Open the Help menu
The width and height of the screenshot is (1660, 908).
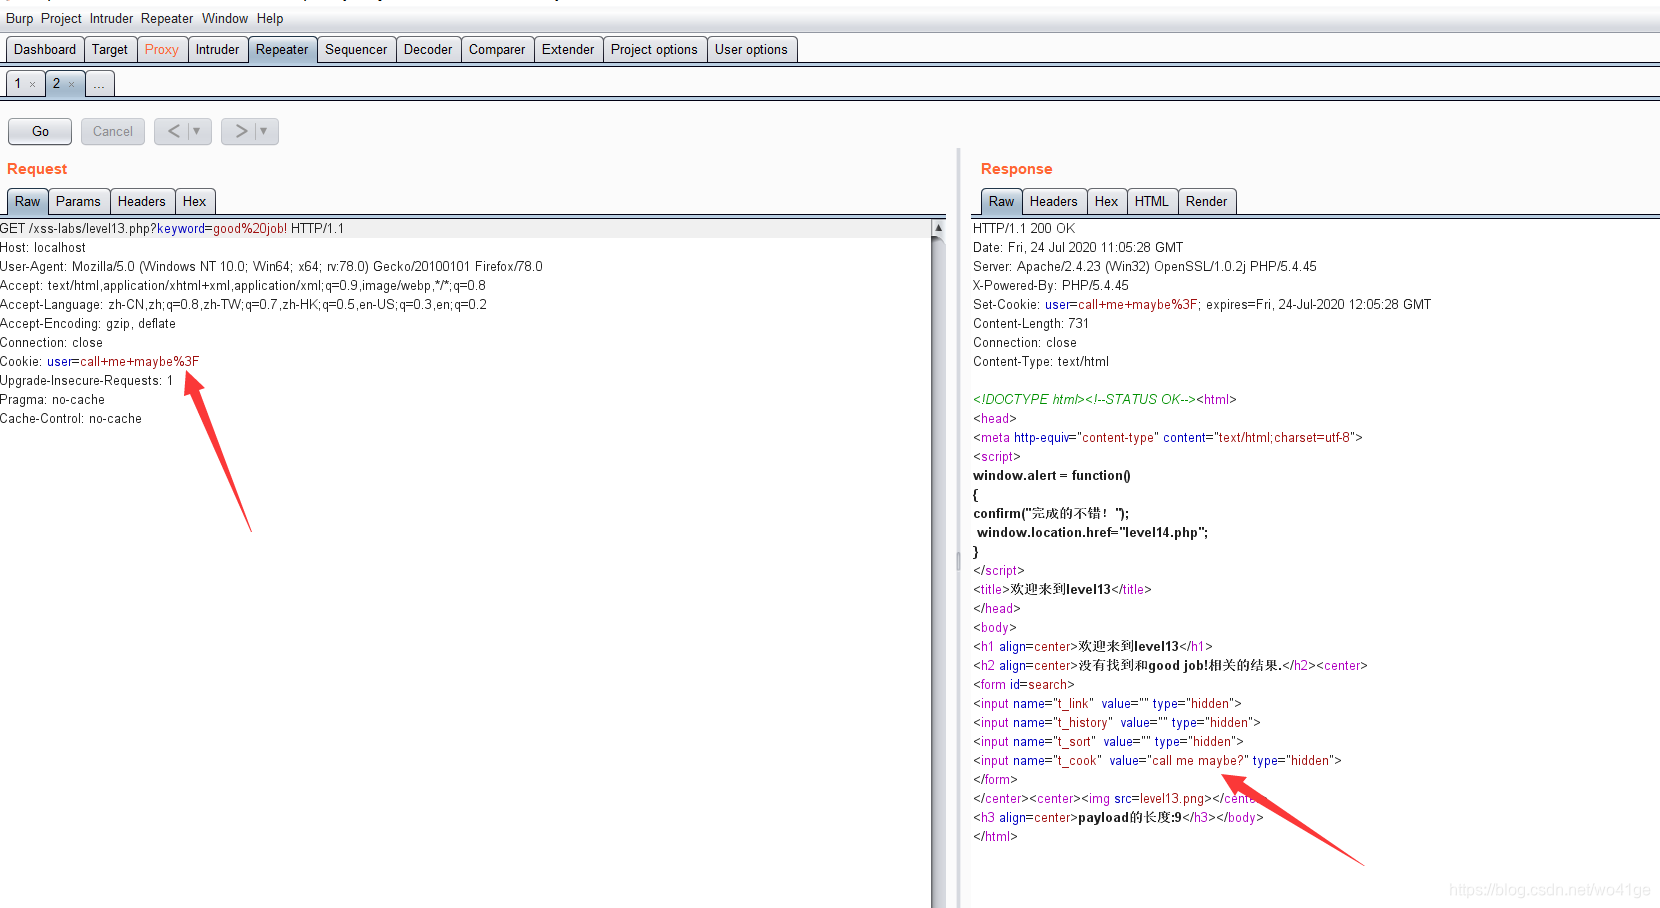270,18
